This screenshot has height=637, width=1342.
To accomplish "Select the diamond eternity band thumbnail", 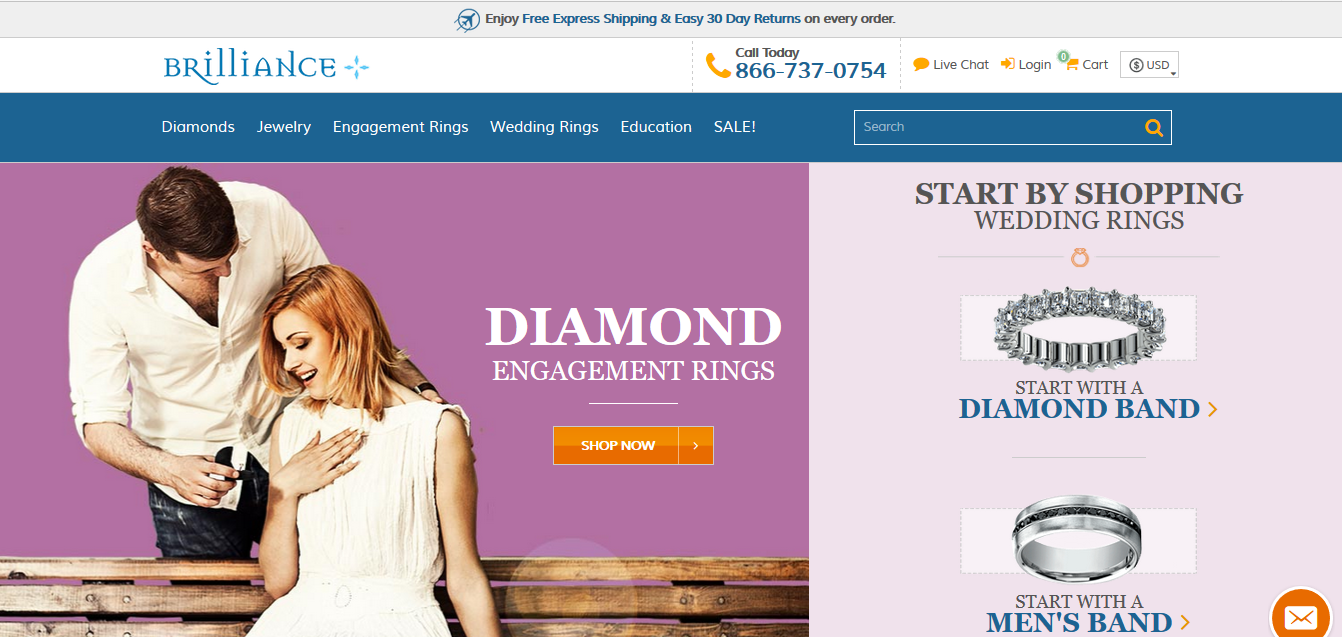I will [1078, 328].
